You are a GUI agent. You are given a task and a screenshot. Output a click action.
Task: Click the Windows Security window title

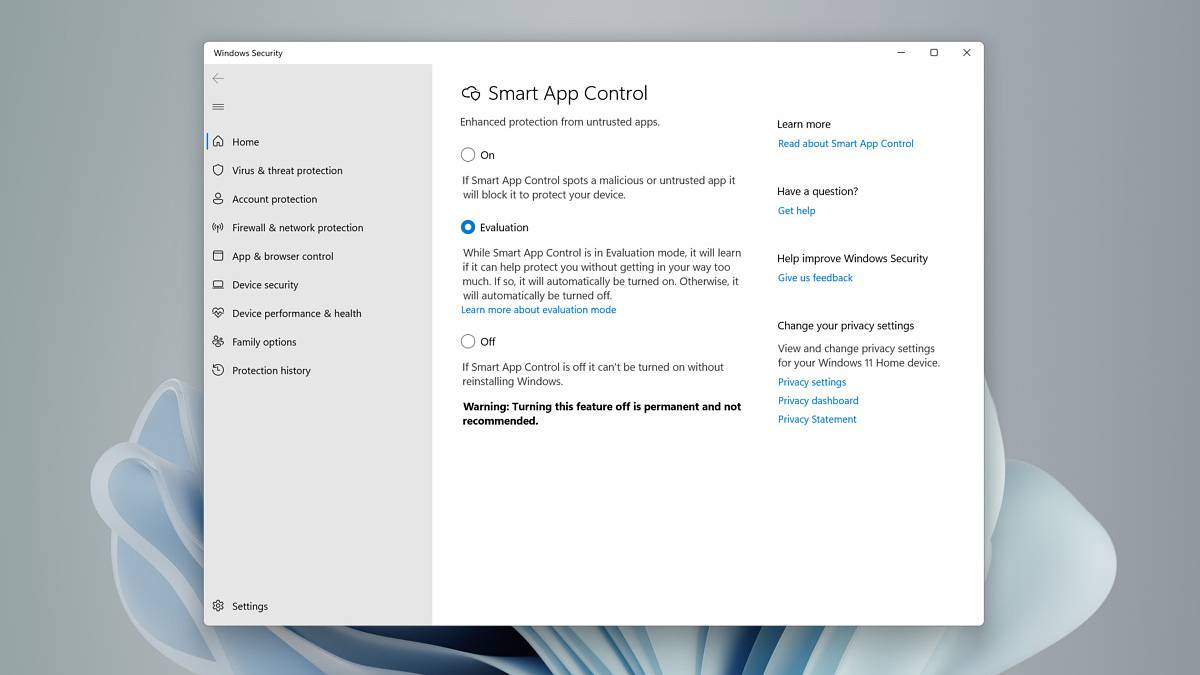[248, 53]
